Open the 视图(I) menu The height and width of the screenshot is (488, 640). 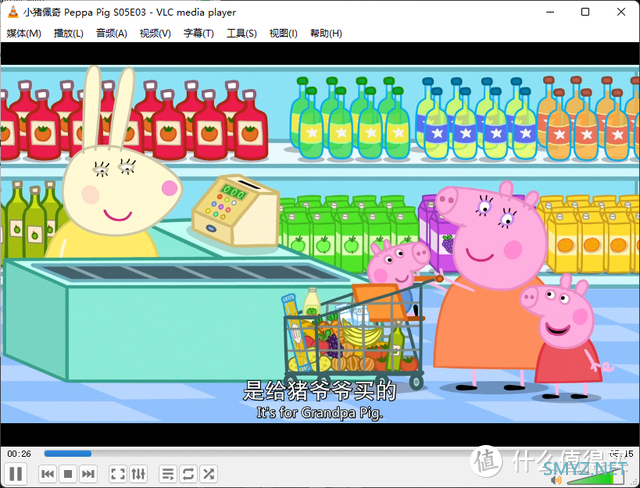283,33
